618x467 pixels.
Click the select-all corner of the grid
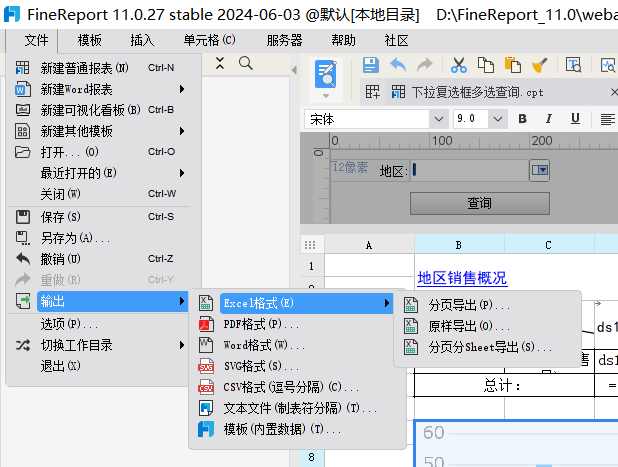(310, 245)
